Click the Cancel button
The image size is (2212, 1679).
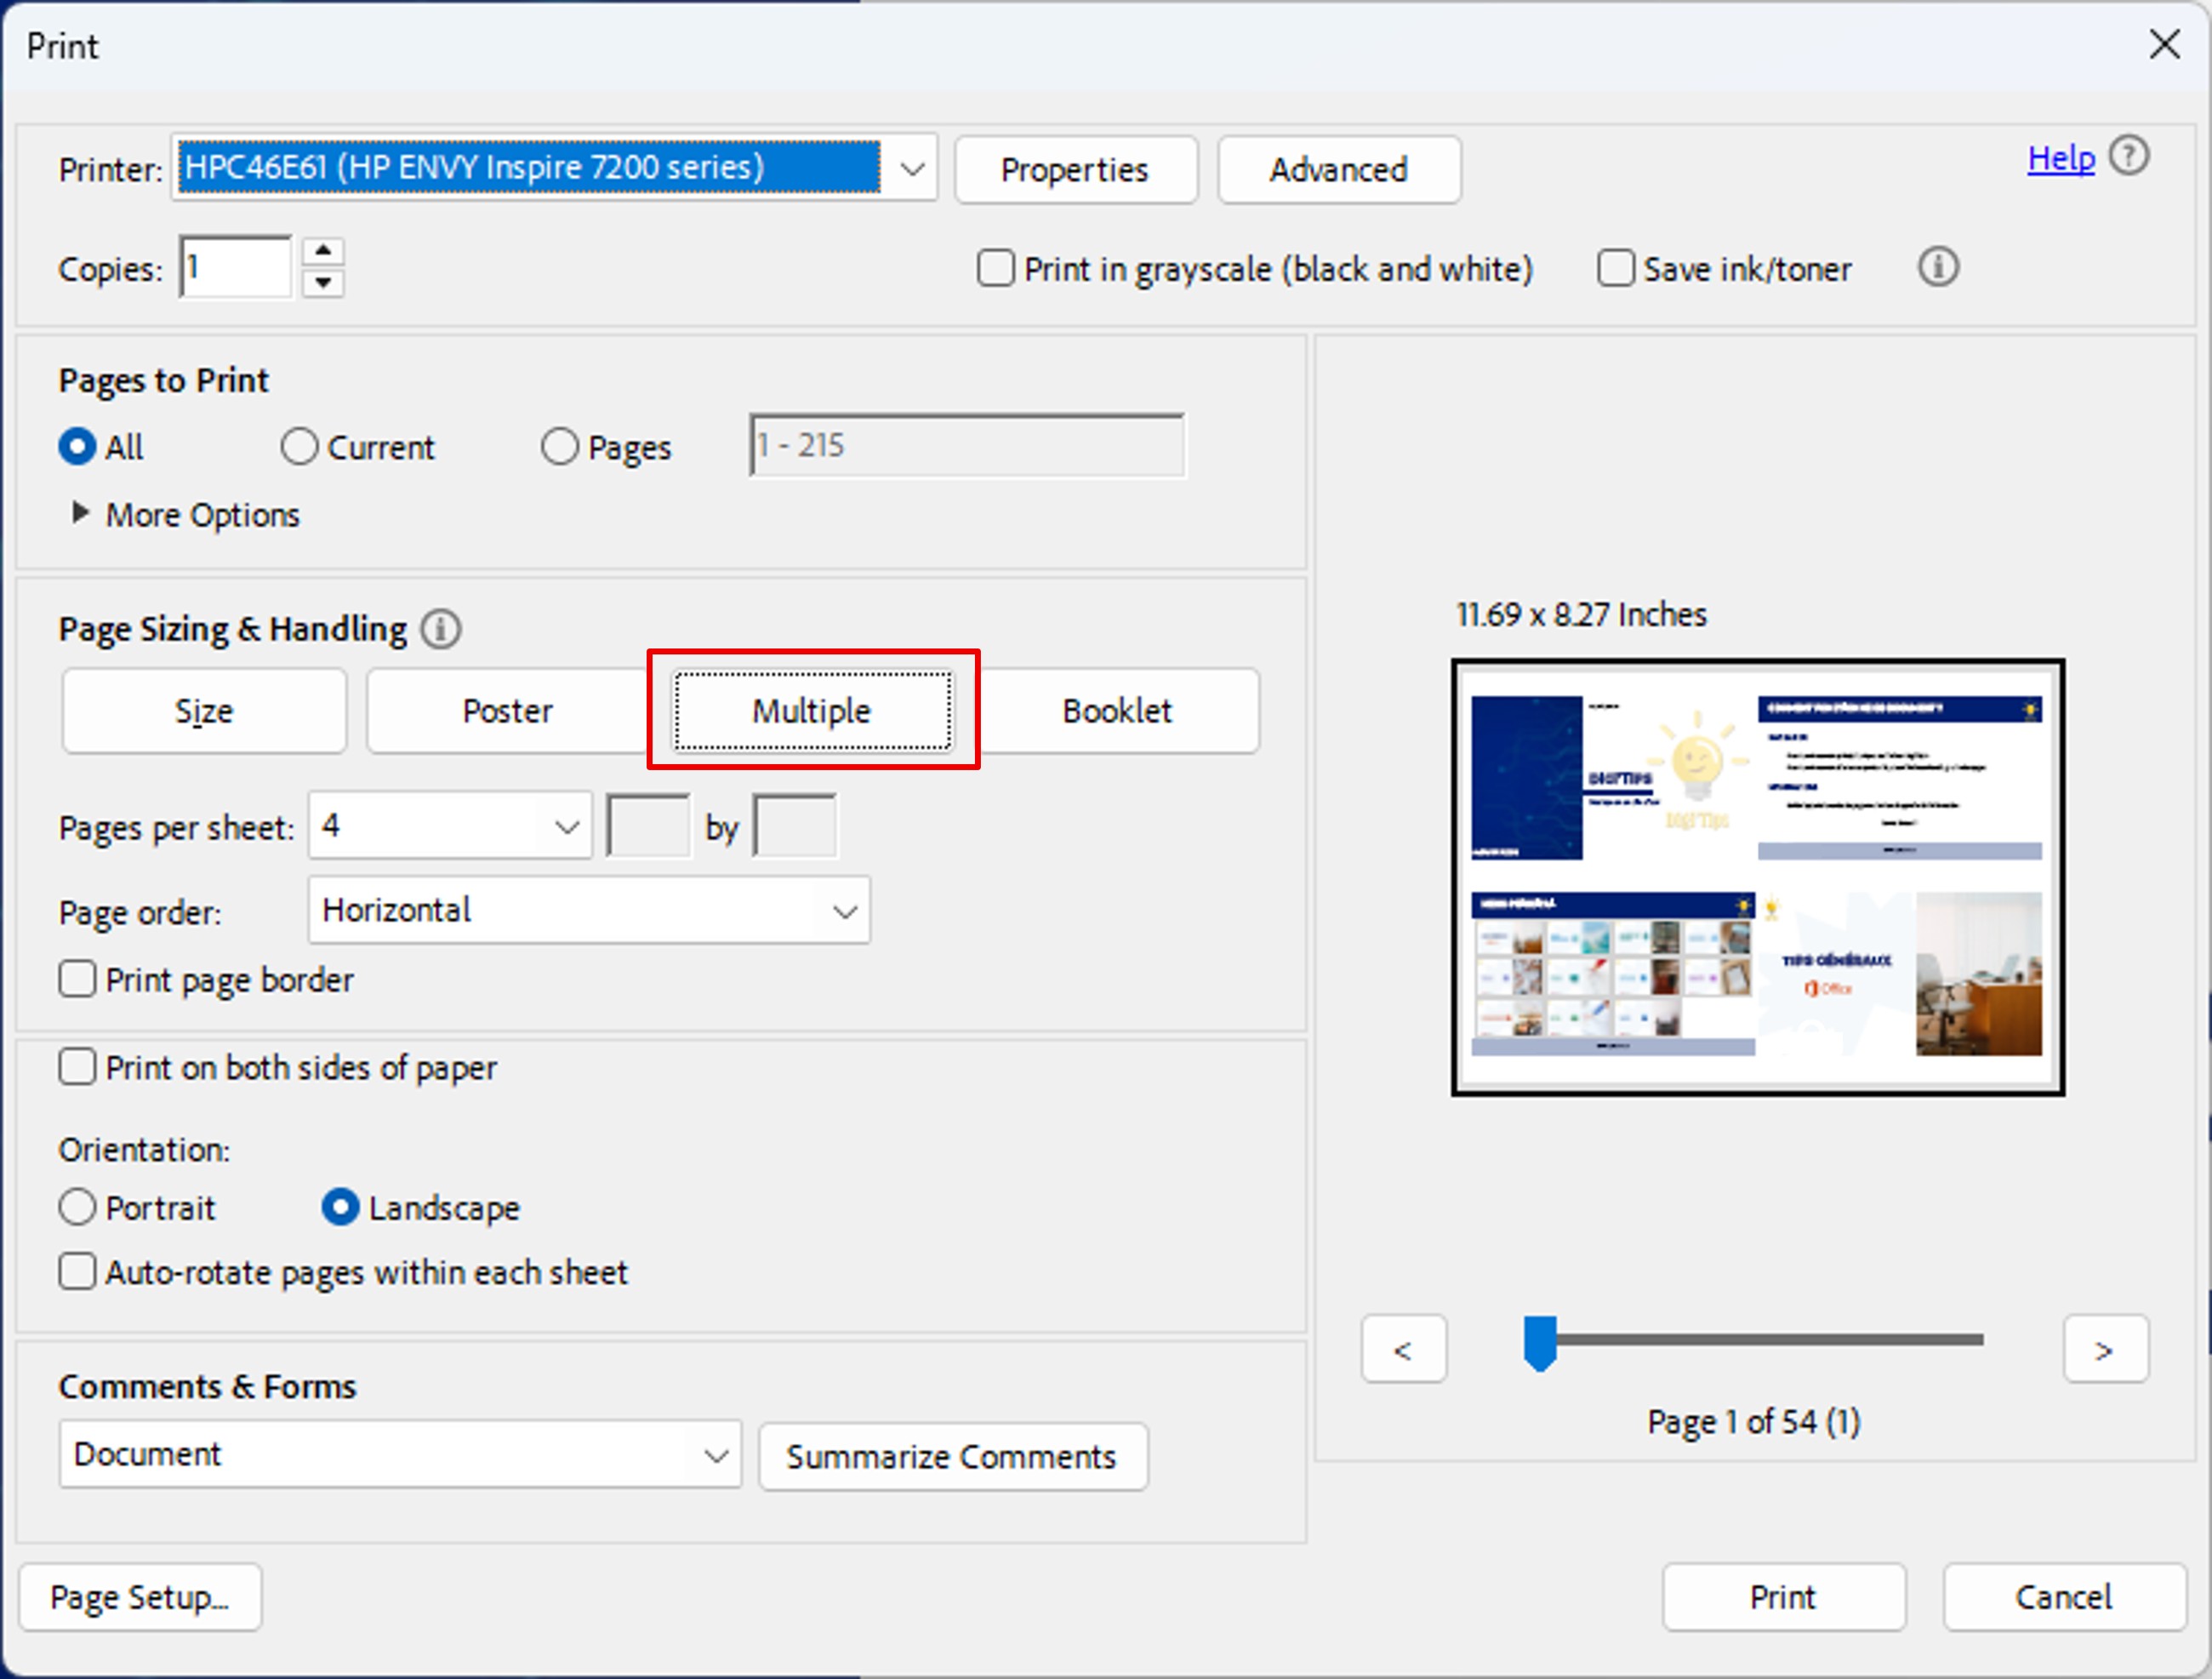(2064, 1597)
